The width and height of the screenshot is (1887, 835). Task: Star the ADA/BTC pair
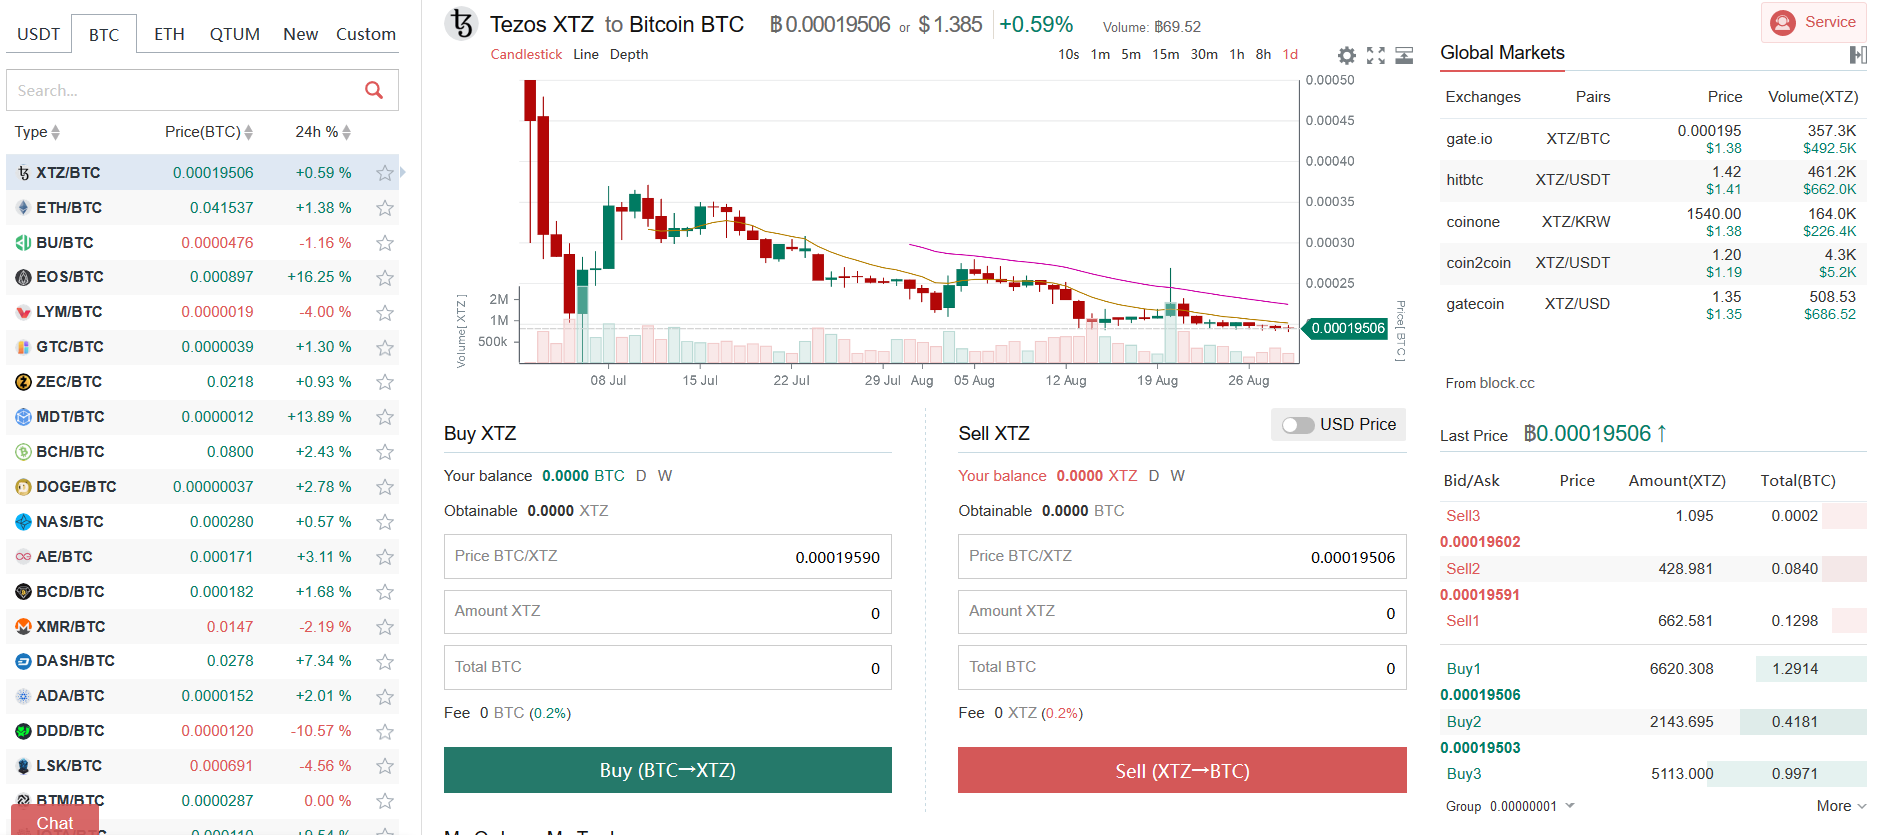(x=385, y=696)
